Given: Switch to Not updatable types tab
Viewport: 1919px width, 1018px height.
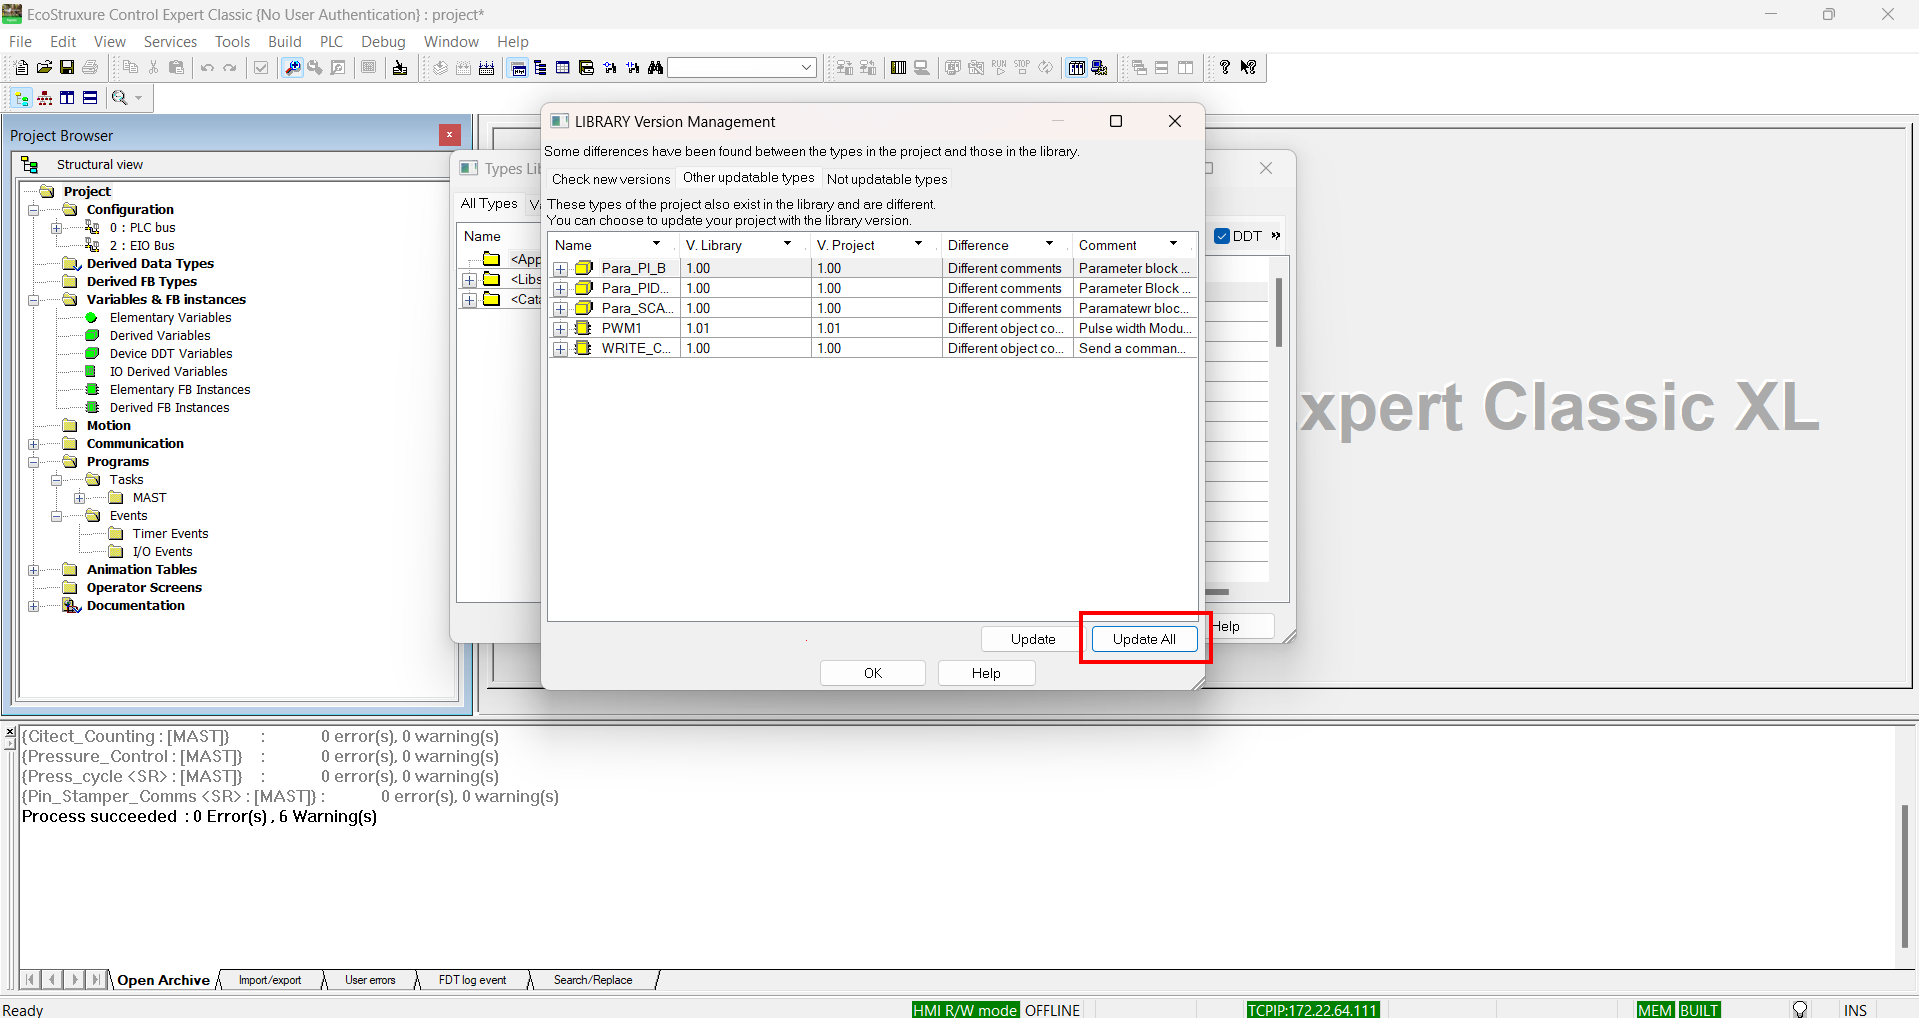Looking at the screenshot, I should coord(887,179).
